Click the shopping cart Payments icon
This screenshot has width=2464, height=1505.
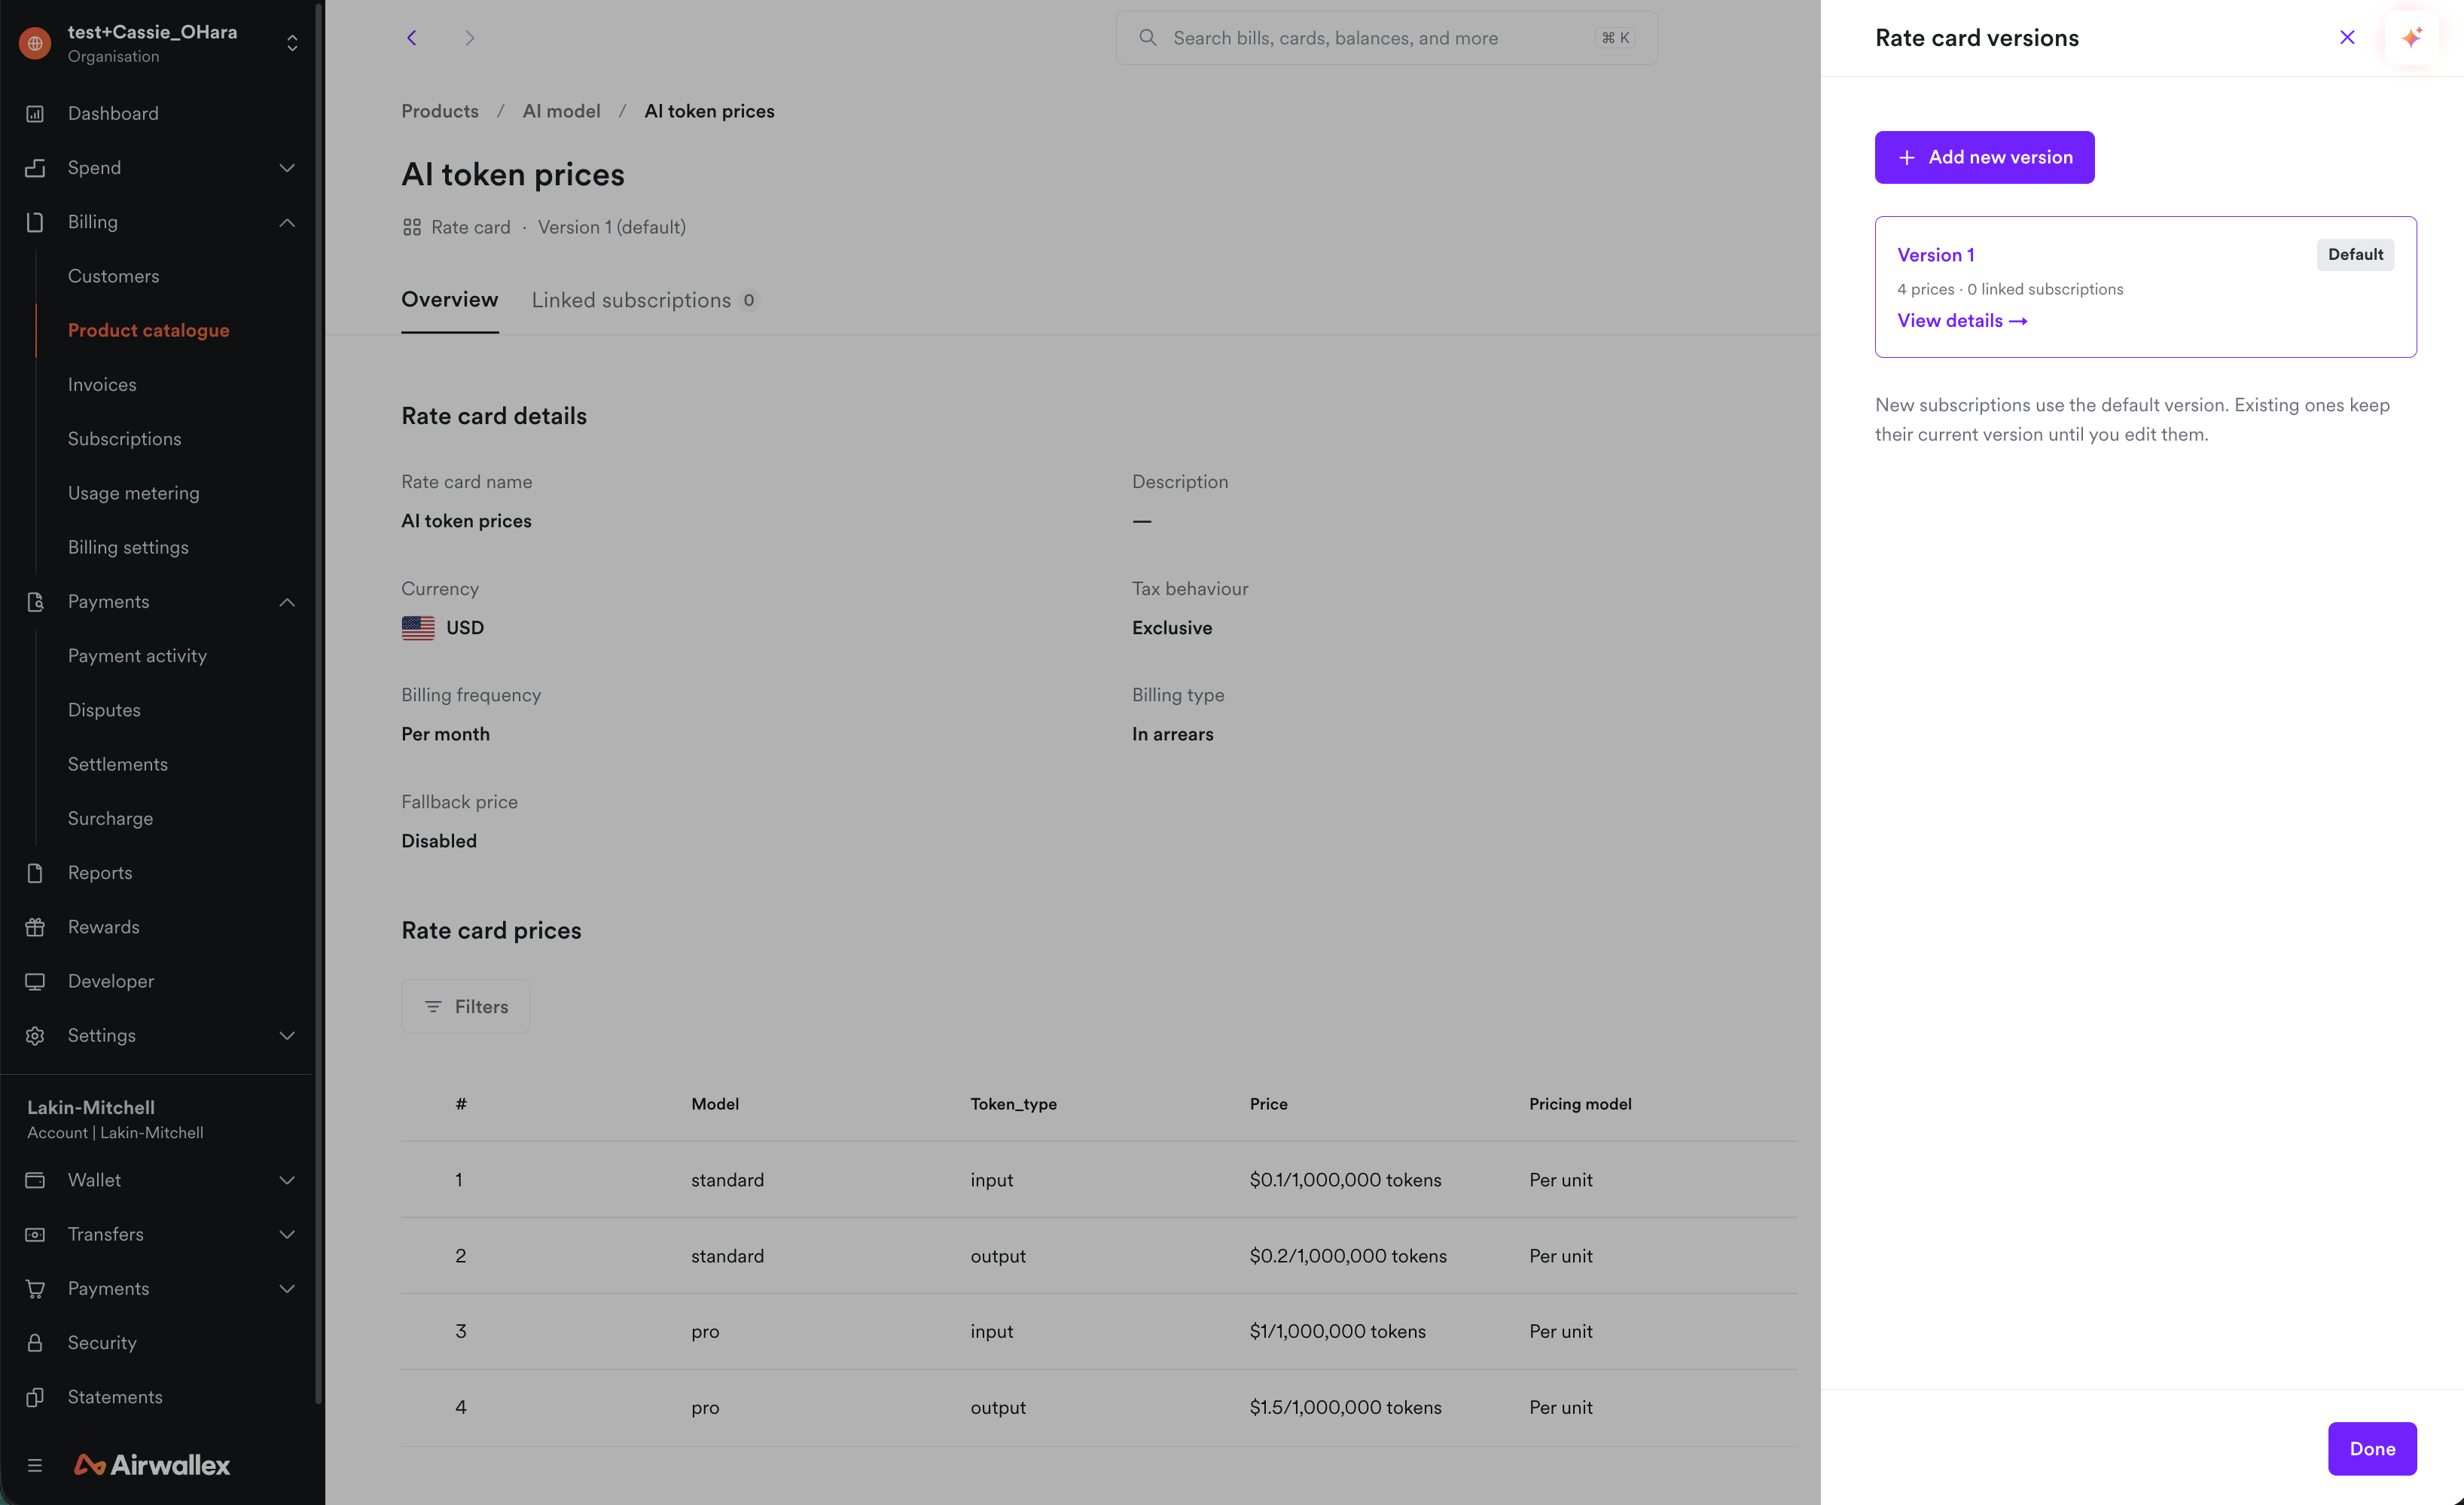tap(35, 1288)
